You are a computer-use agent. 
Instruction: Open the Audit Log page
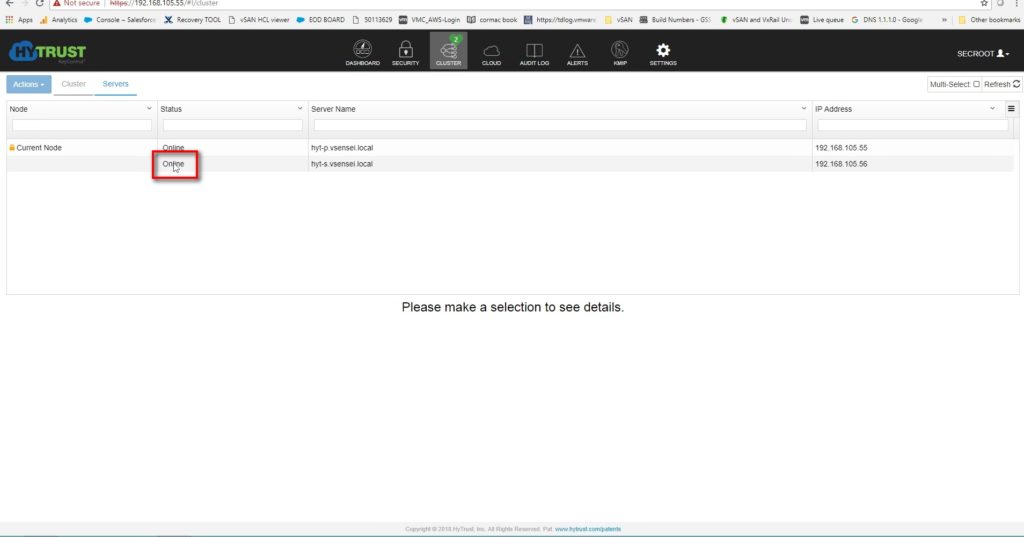click(x=535, y=53)
